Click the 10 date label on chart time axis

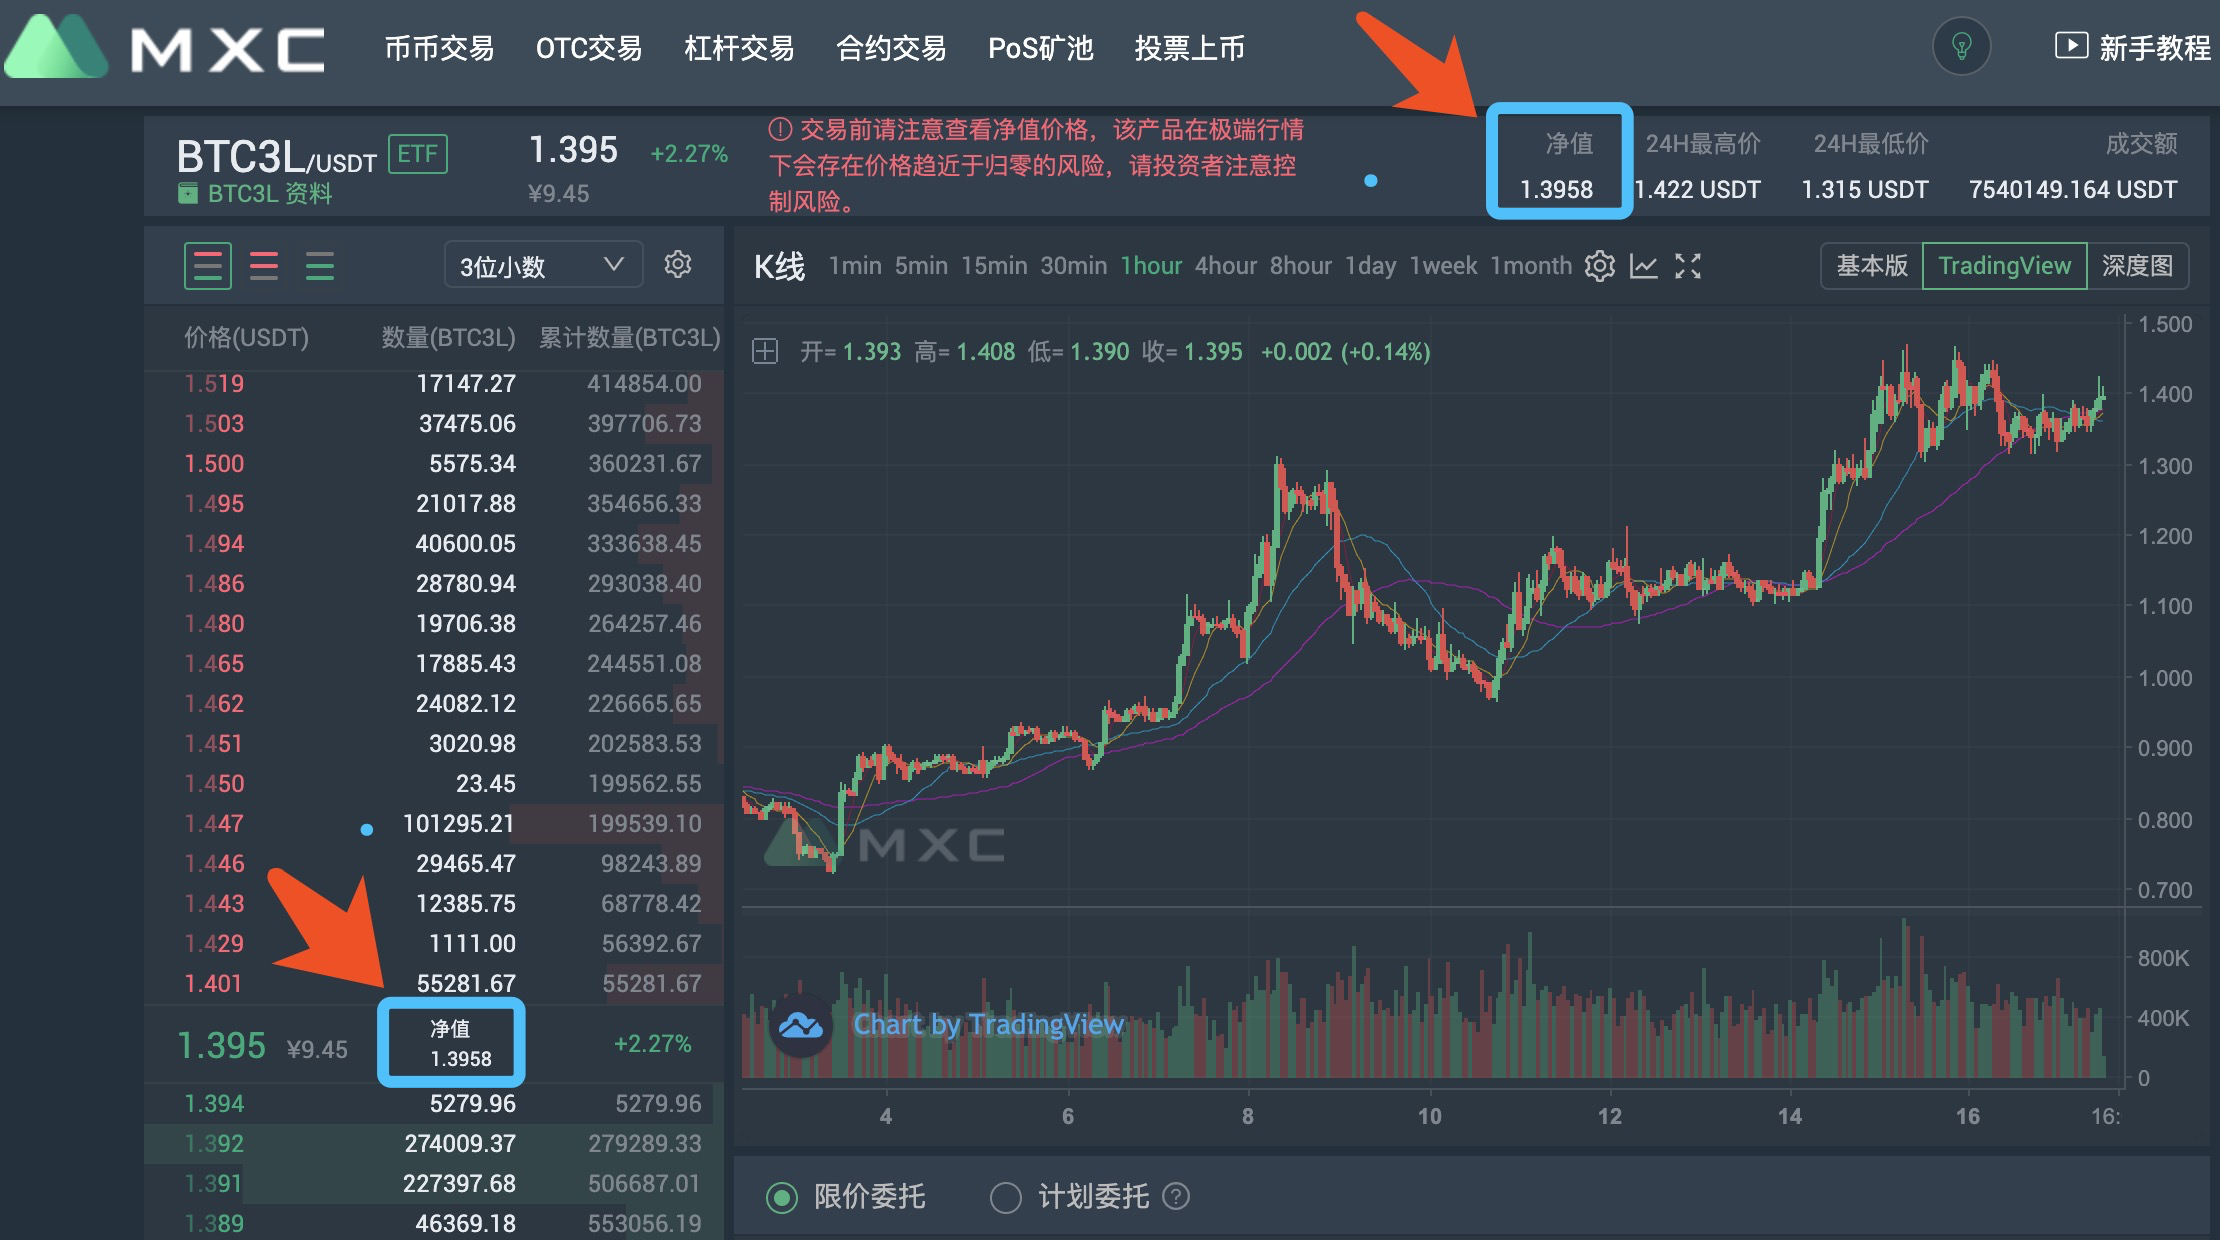tap(1430, 1116)
